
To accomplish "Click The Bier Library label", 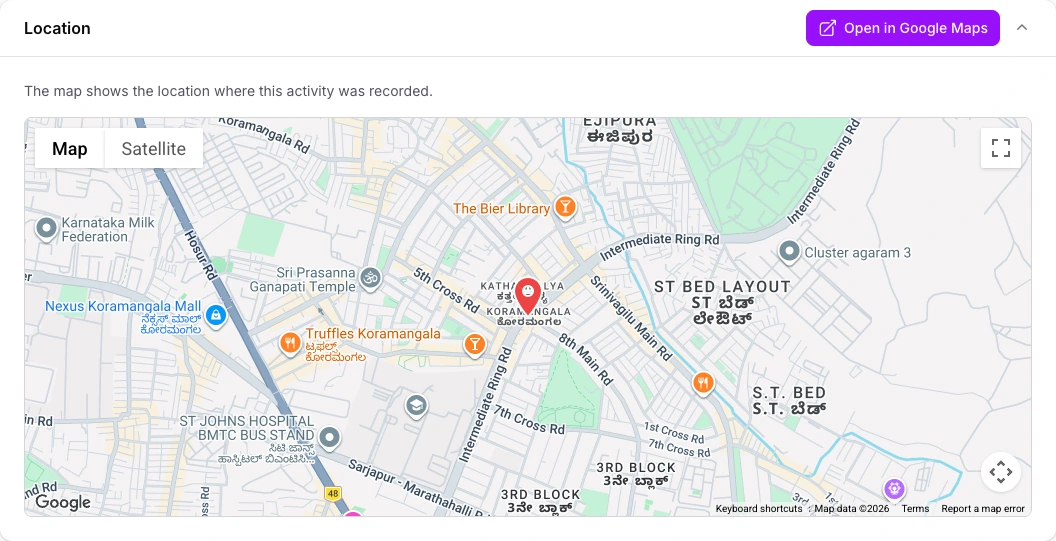I will pyautogui.click(x=502, y=209).
